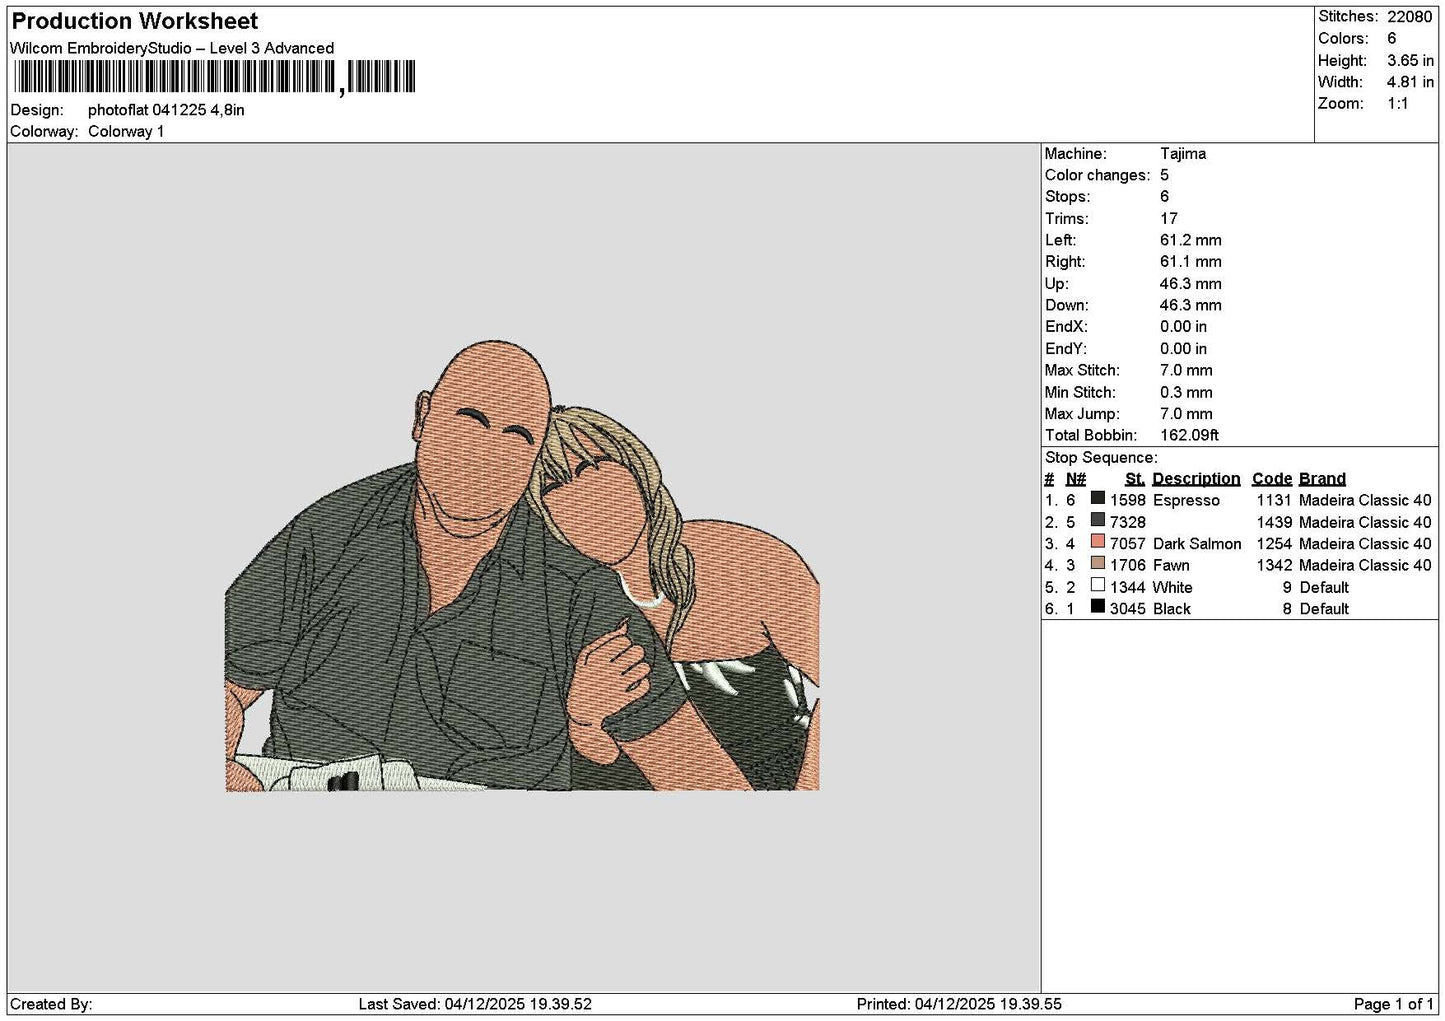
Task: Click thread code 1131
Action: pos(1274,500)
